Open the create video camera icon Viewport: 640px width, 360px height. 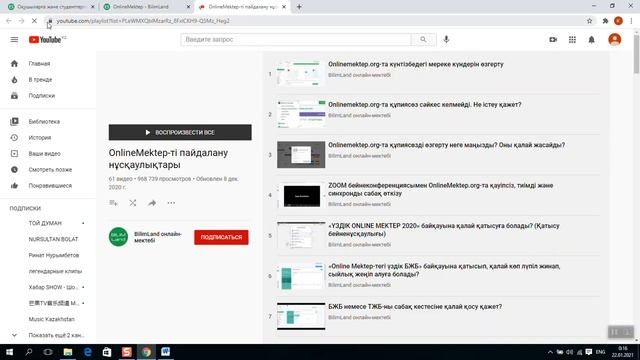(553, 40)
